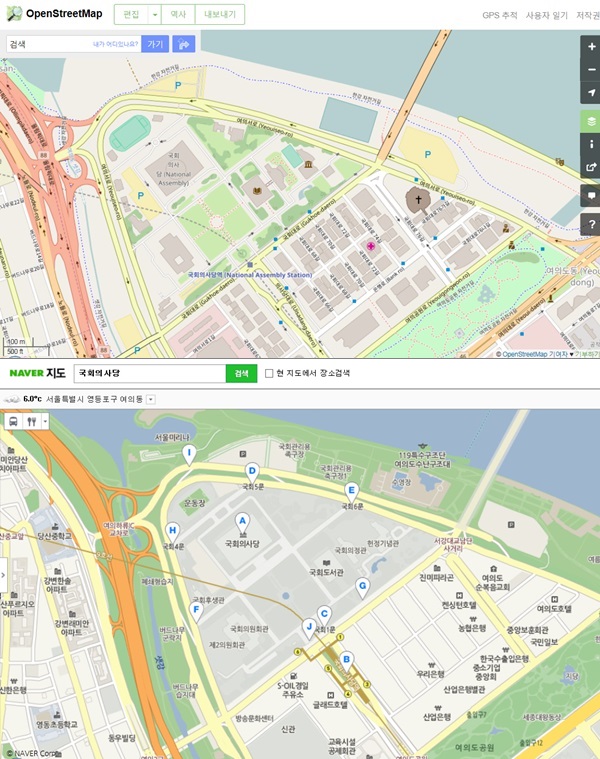The image size is (600, 759).
Task: Toggle the bus transit icon on Naver map
Action: point(13,421)
